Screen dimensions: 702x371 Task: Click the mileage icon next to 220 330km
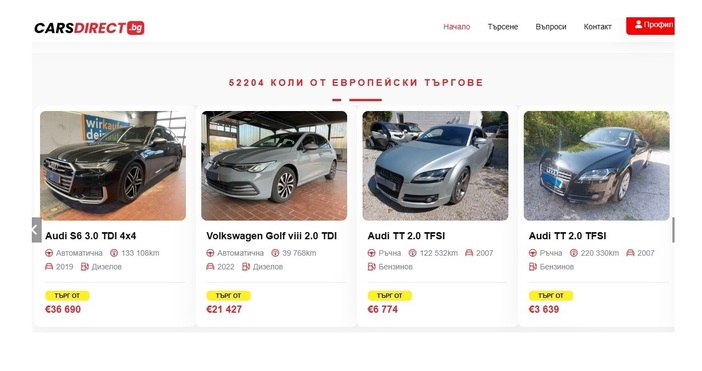(574, 253)
